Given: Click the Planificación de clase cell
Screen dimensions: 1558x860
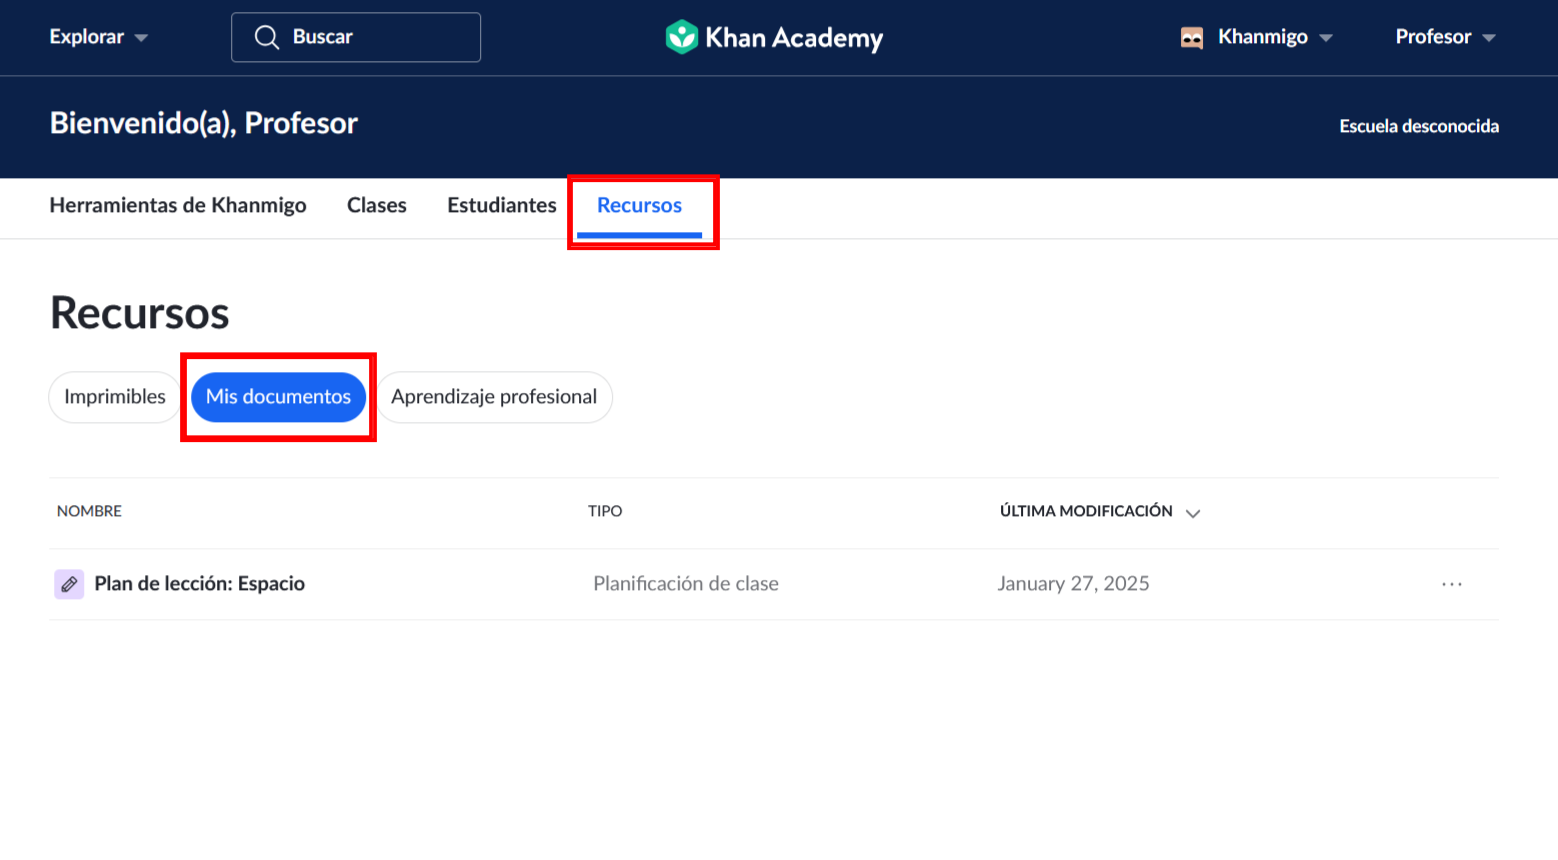Looking at the screenshot, I should [x=686, y=584].
